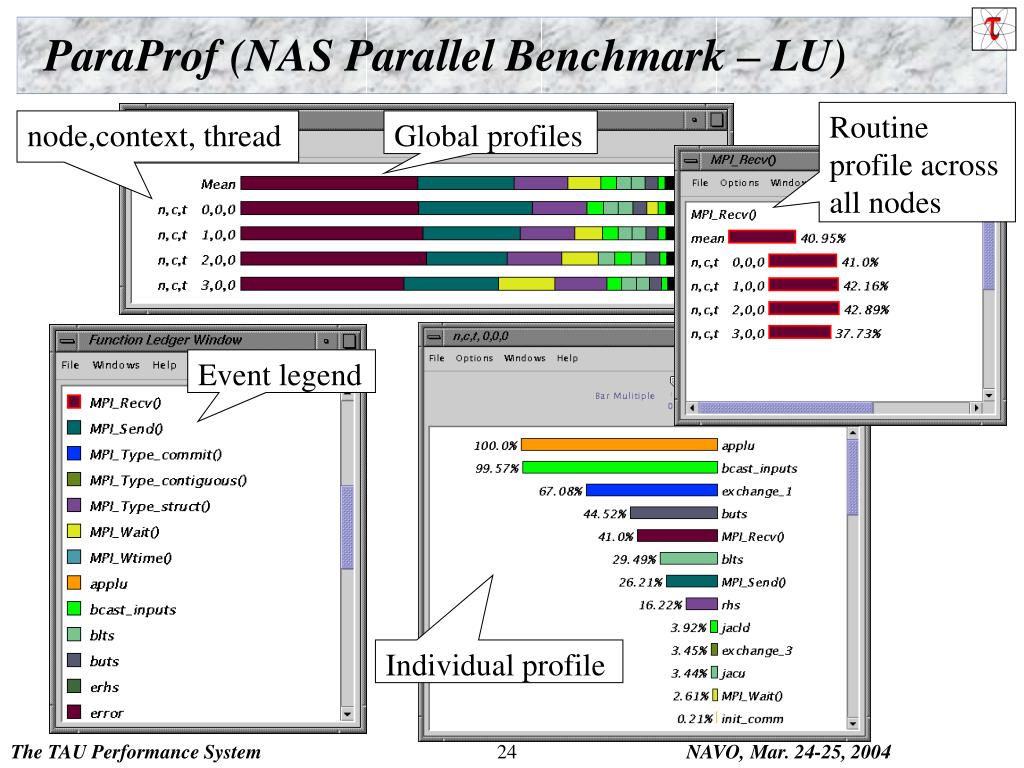Open window menu button of Function Ledger Window

[67, 340]
